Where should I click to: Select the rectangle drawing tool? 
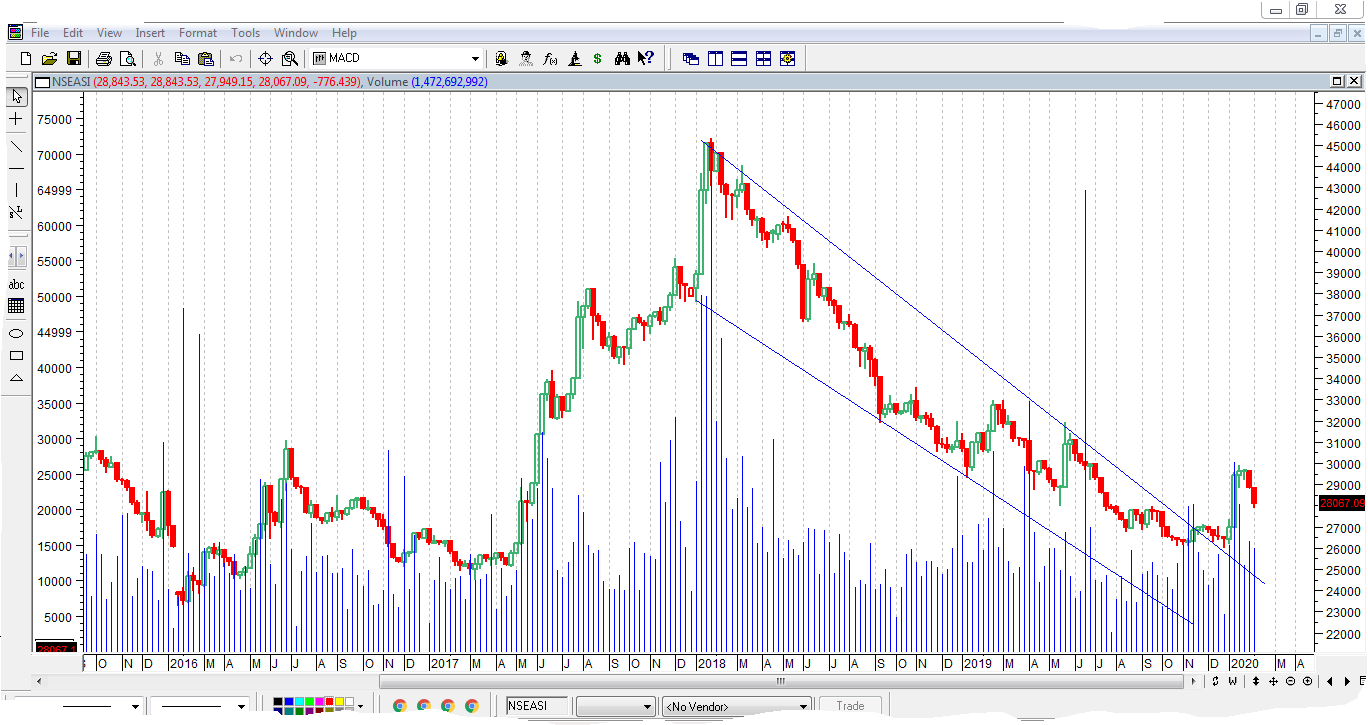click(16, 355)
